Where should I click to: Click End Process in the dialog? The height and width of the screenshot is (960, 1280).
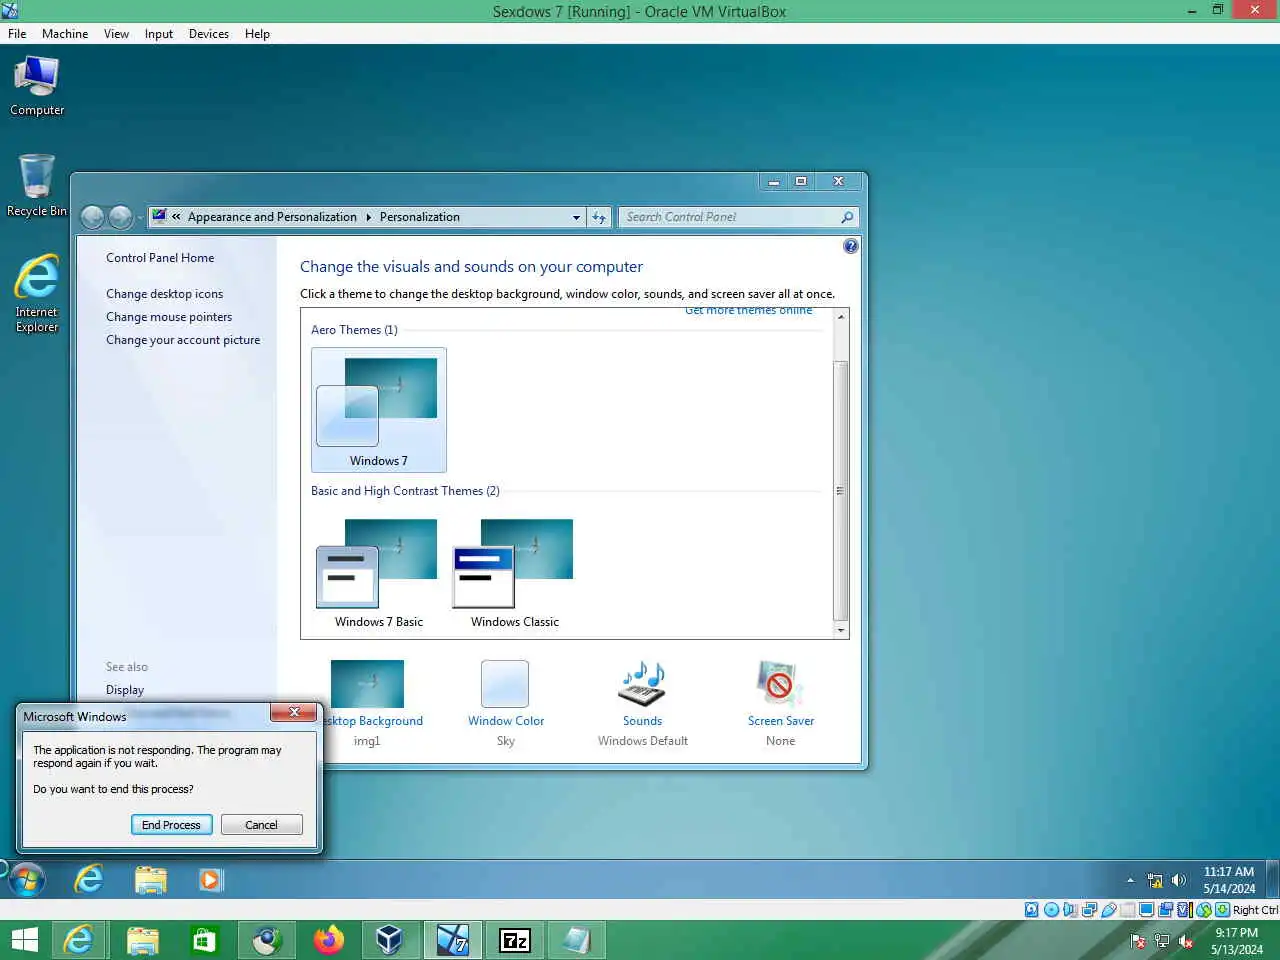coord(171,825)
